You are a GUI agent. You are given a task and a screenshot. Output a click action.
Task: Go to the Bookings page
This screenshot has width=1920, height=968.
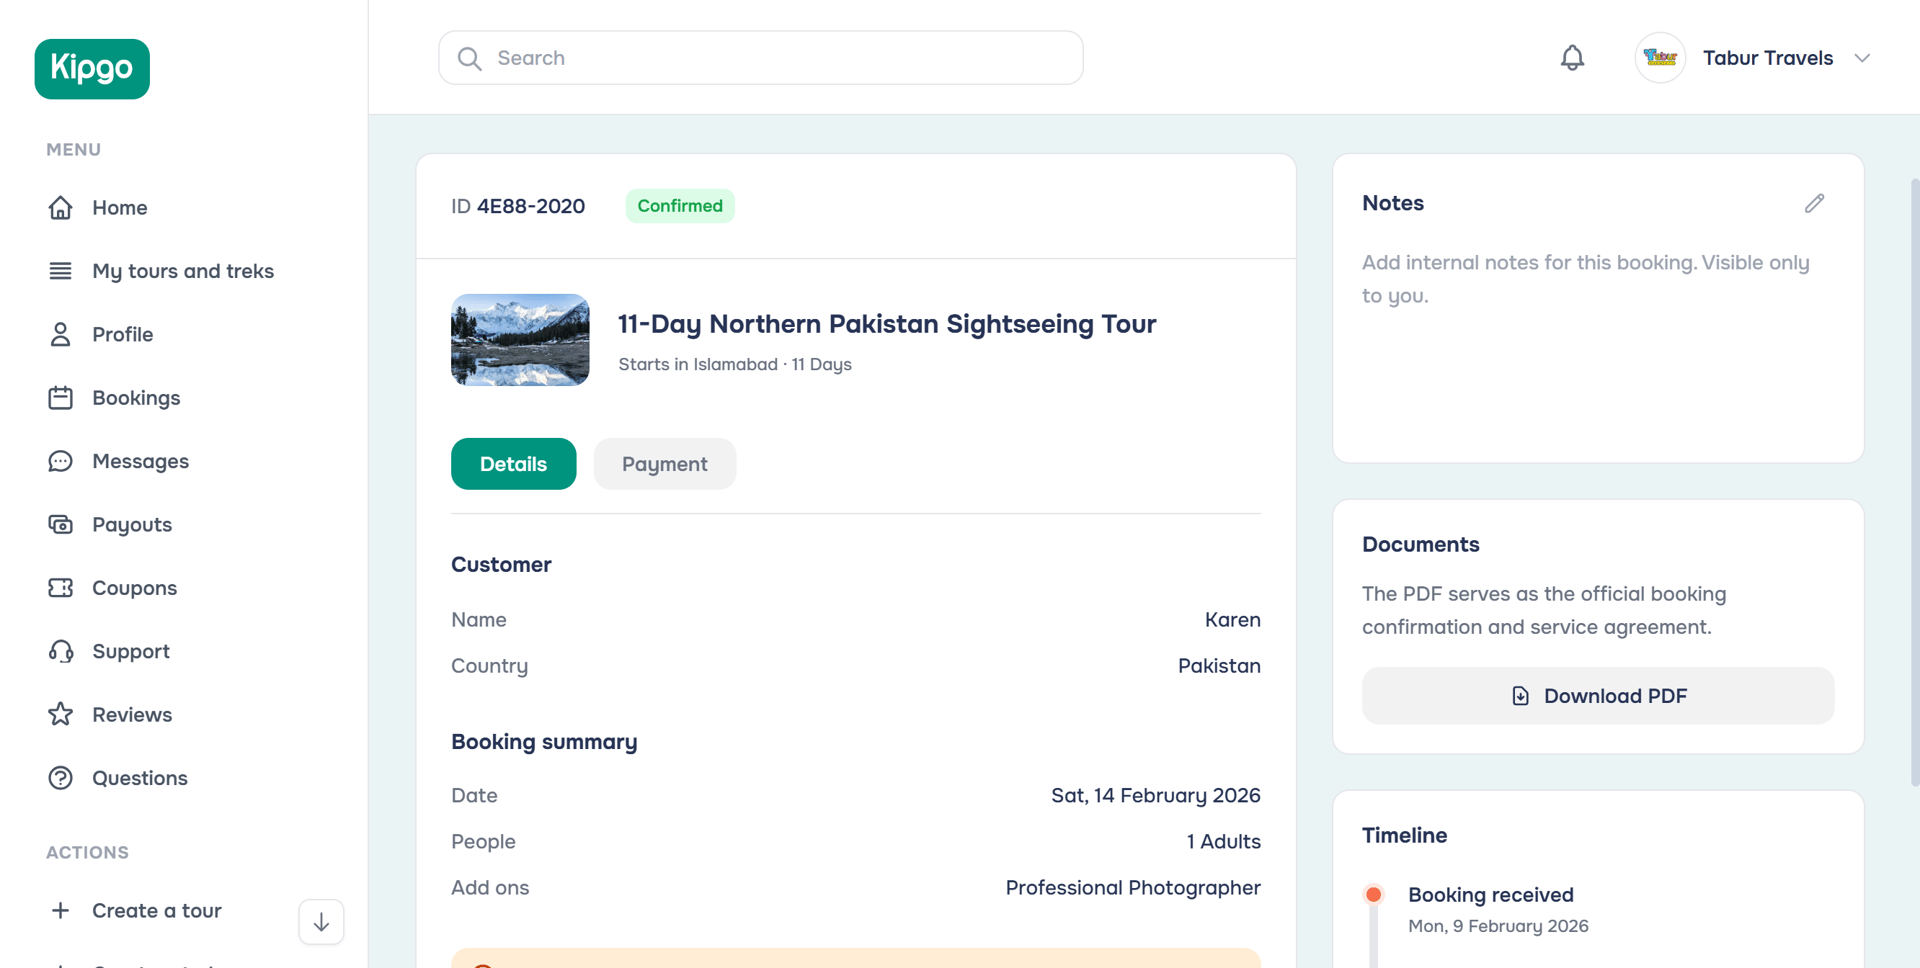tap(136, 398)
